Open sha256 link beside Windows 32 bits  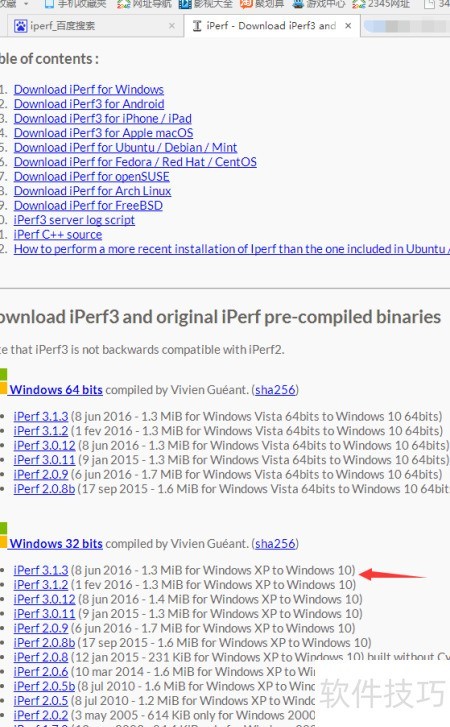pyautogui.click(x=275, y=543)
